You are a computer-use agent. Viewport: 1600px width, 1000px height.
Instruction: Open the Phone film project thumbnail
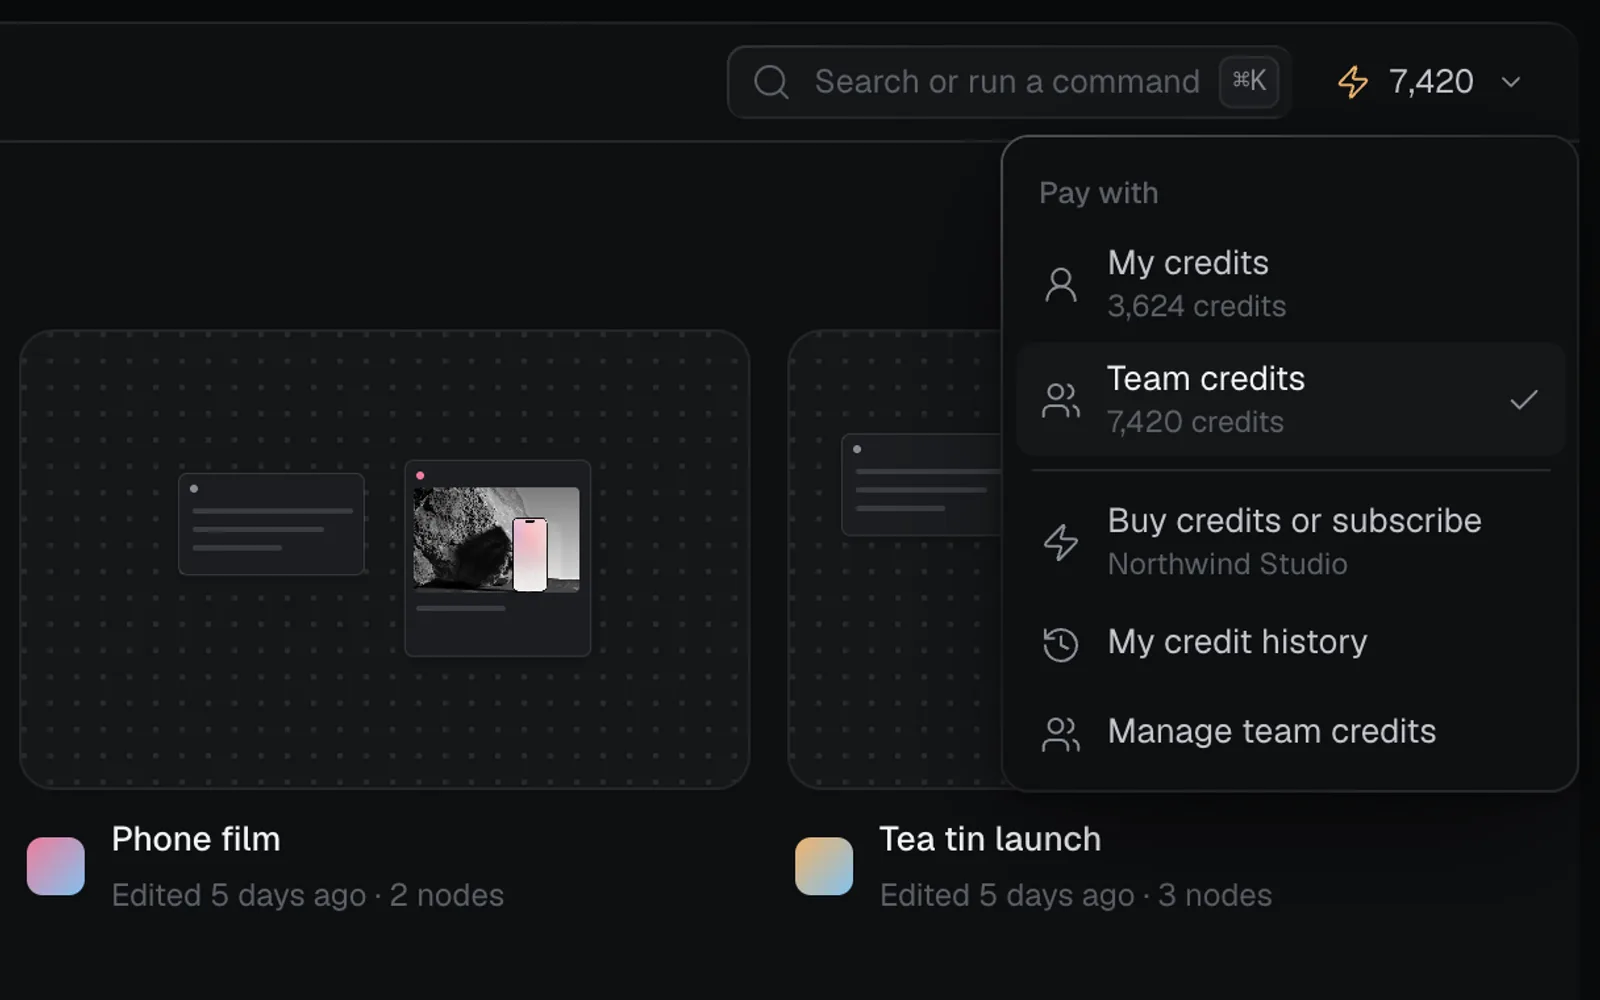tap(385, 559)
